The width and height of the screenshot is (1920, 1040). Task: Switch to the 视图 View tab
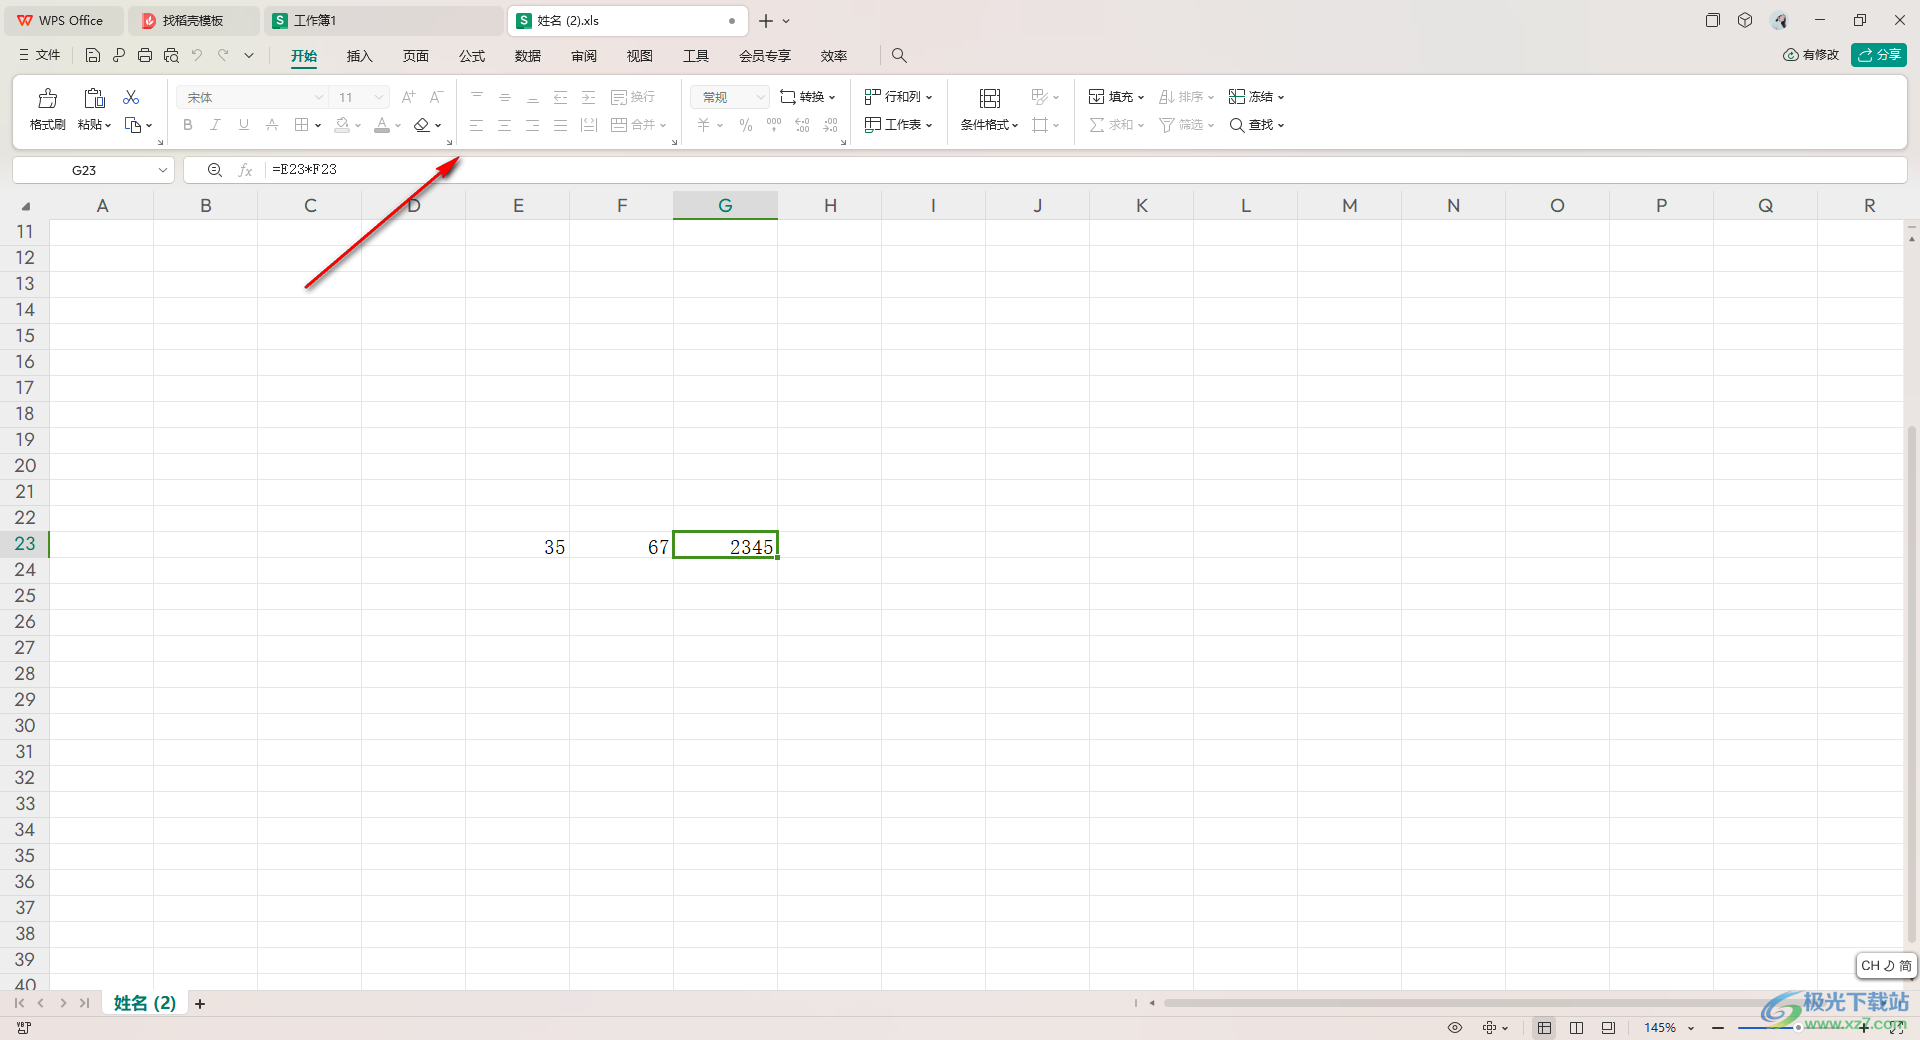(x=639, y=56)
